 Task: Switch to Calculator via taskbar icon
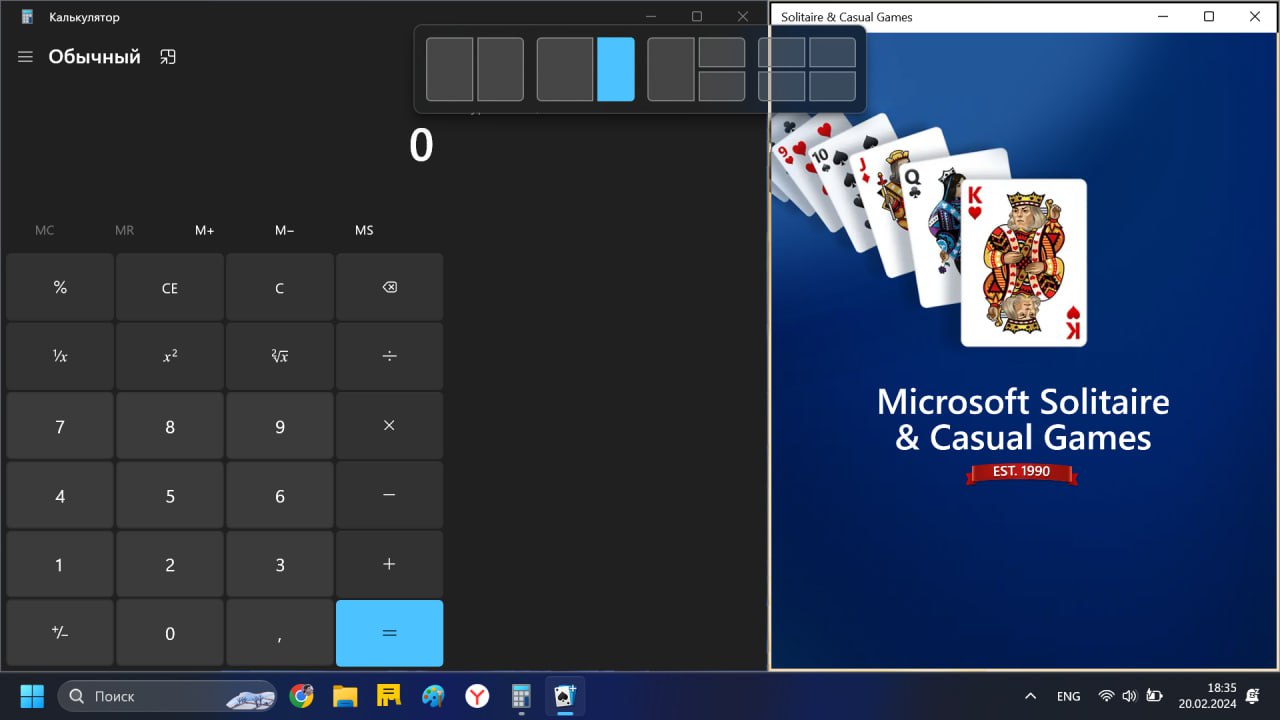point(521,696)
